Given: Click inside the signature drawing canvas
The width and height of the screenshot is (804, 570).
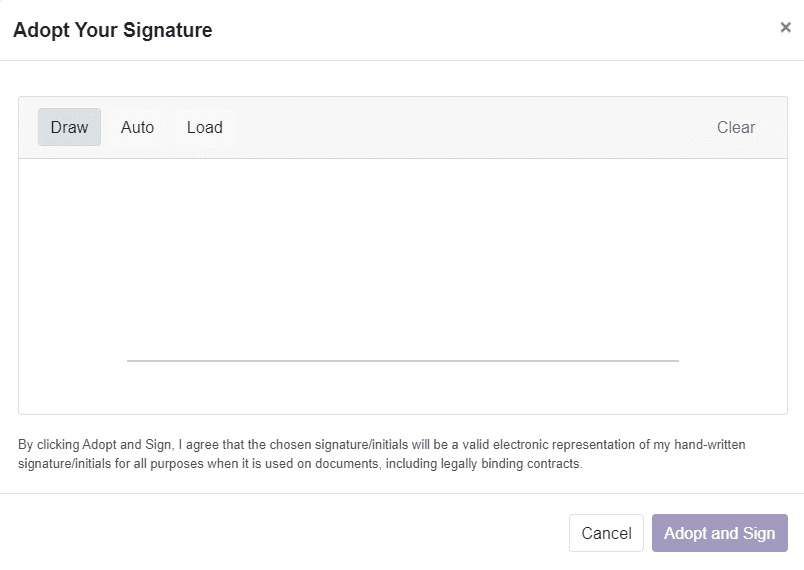Looking at the screenshot, I should (x=402, y=260).
